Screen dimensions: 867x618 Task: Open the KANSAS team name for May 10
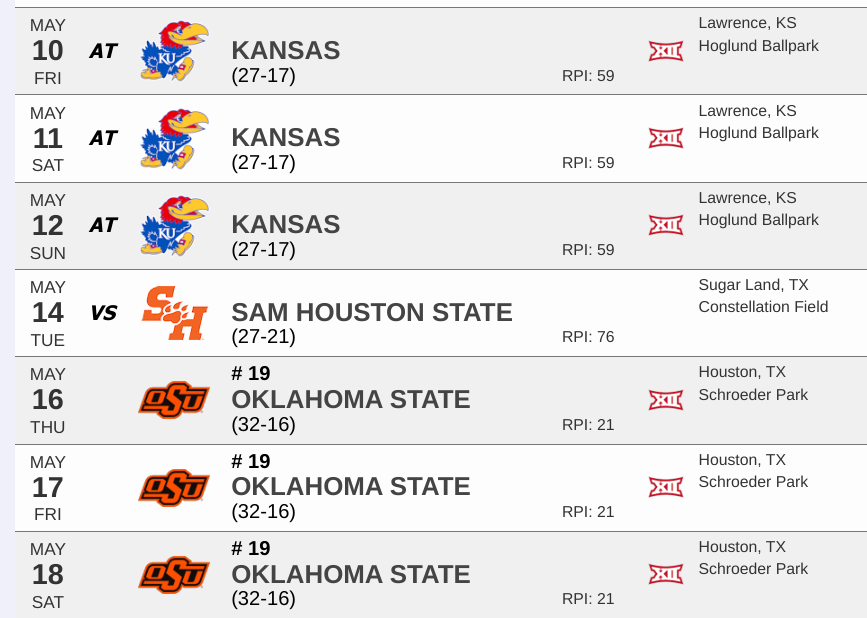[x=286, y=50]
